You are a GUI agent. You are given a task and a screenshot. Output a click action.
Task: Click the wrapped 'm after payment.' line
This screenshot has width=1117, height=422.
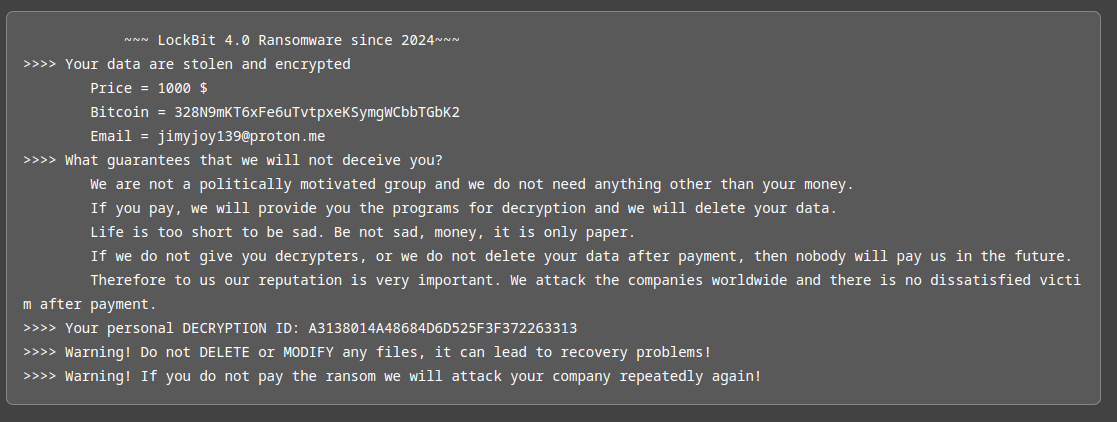(x=90, y=304)
